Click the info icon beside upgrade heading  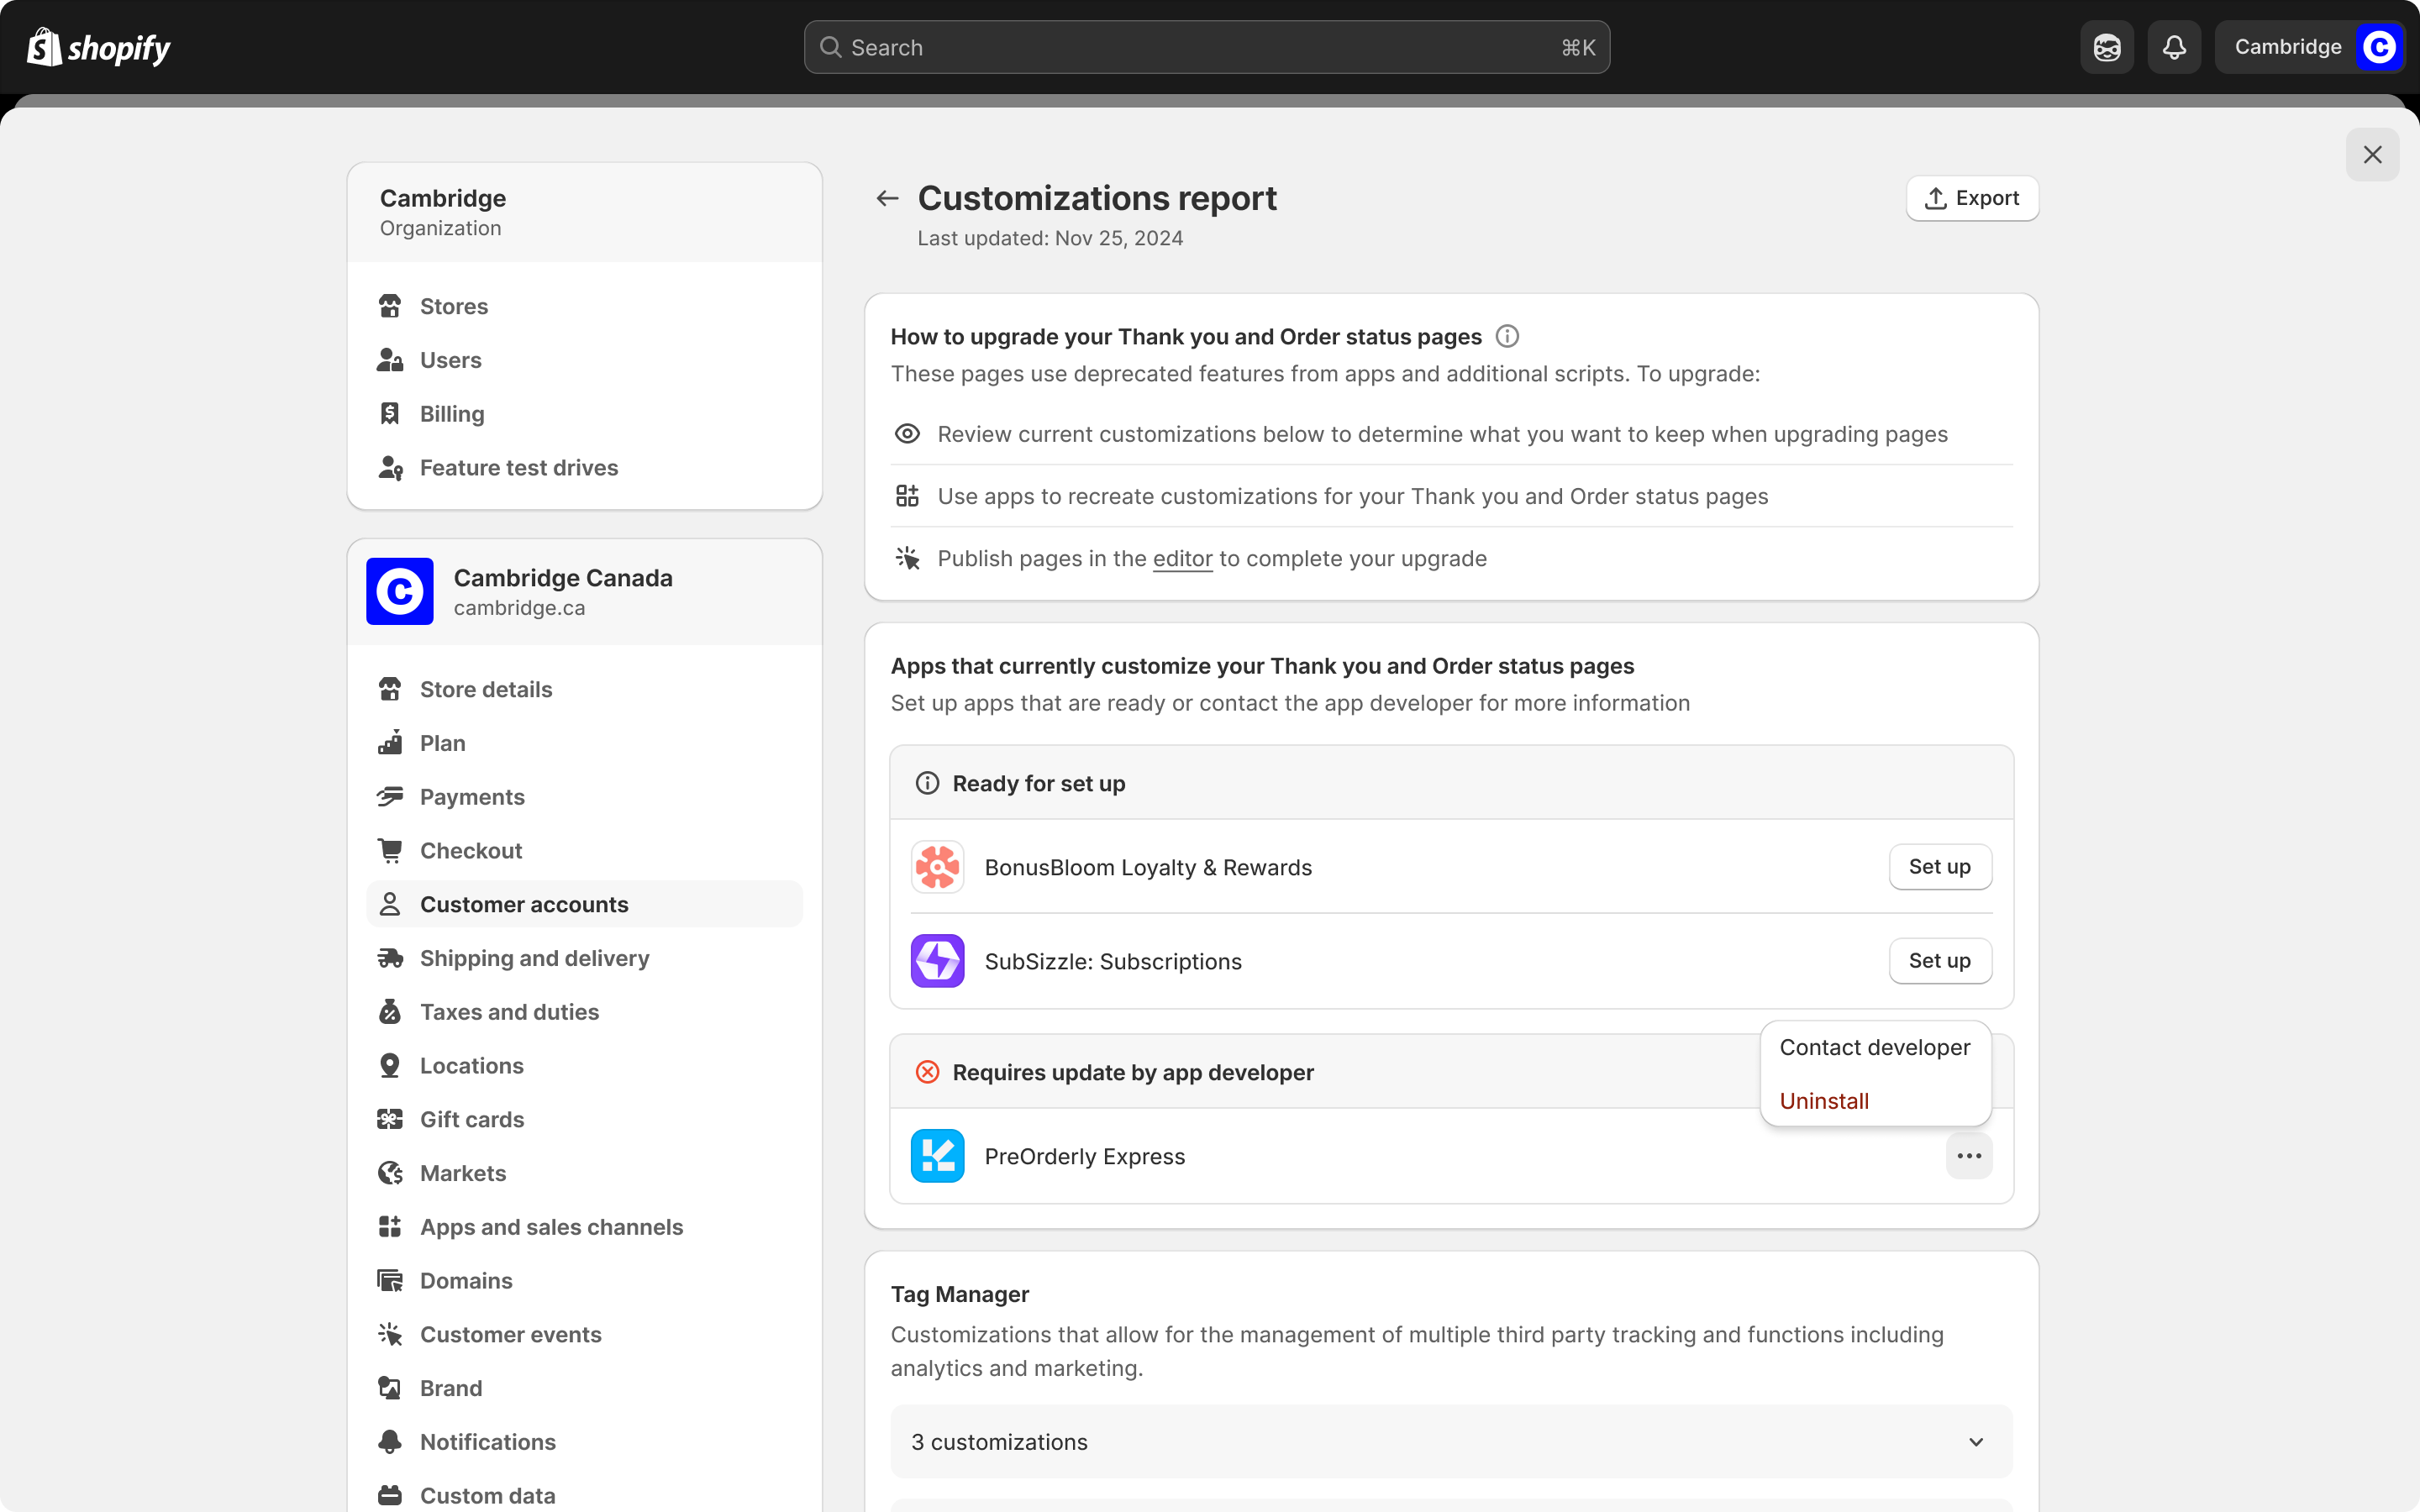tap(1507, 336)
